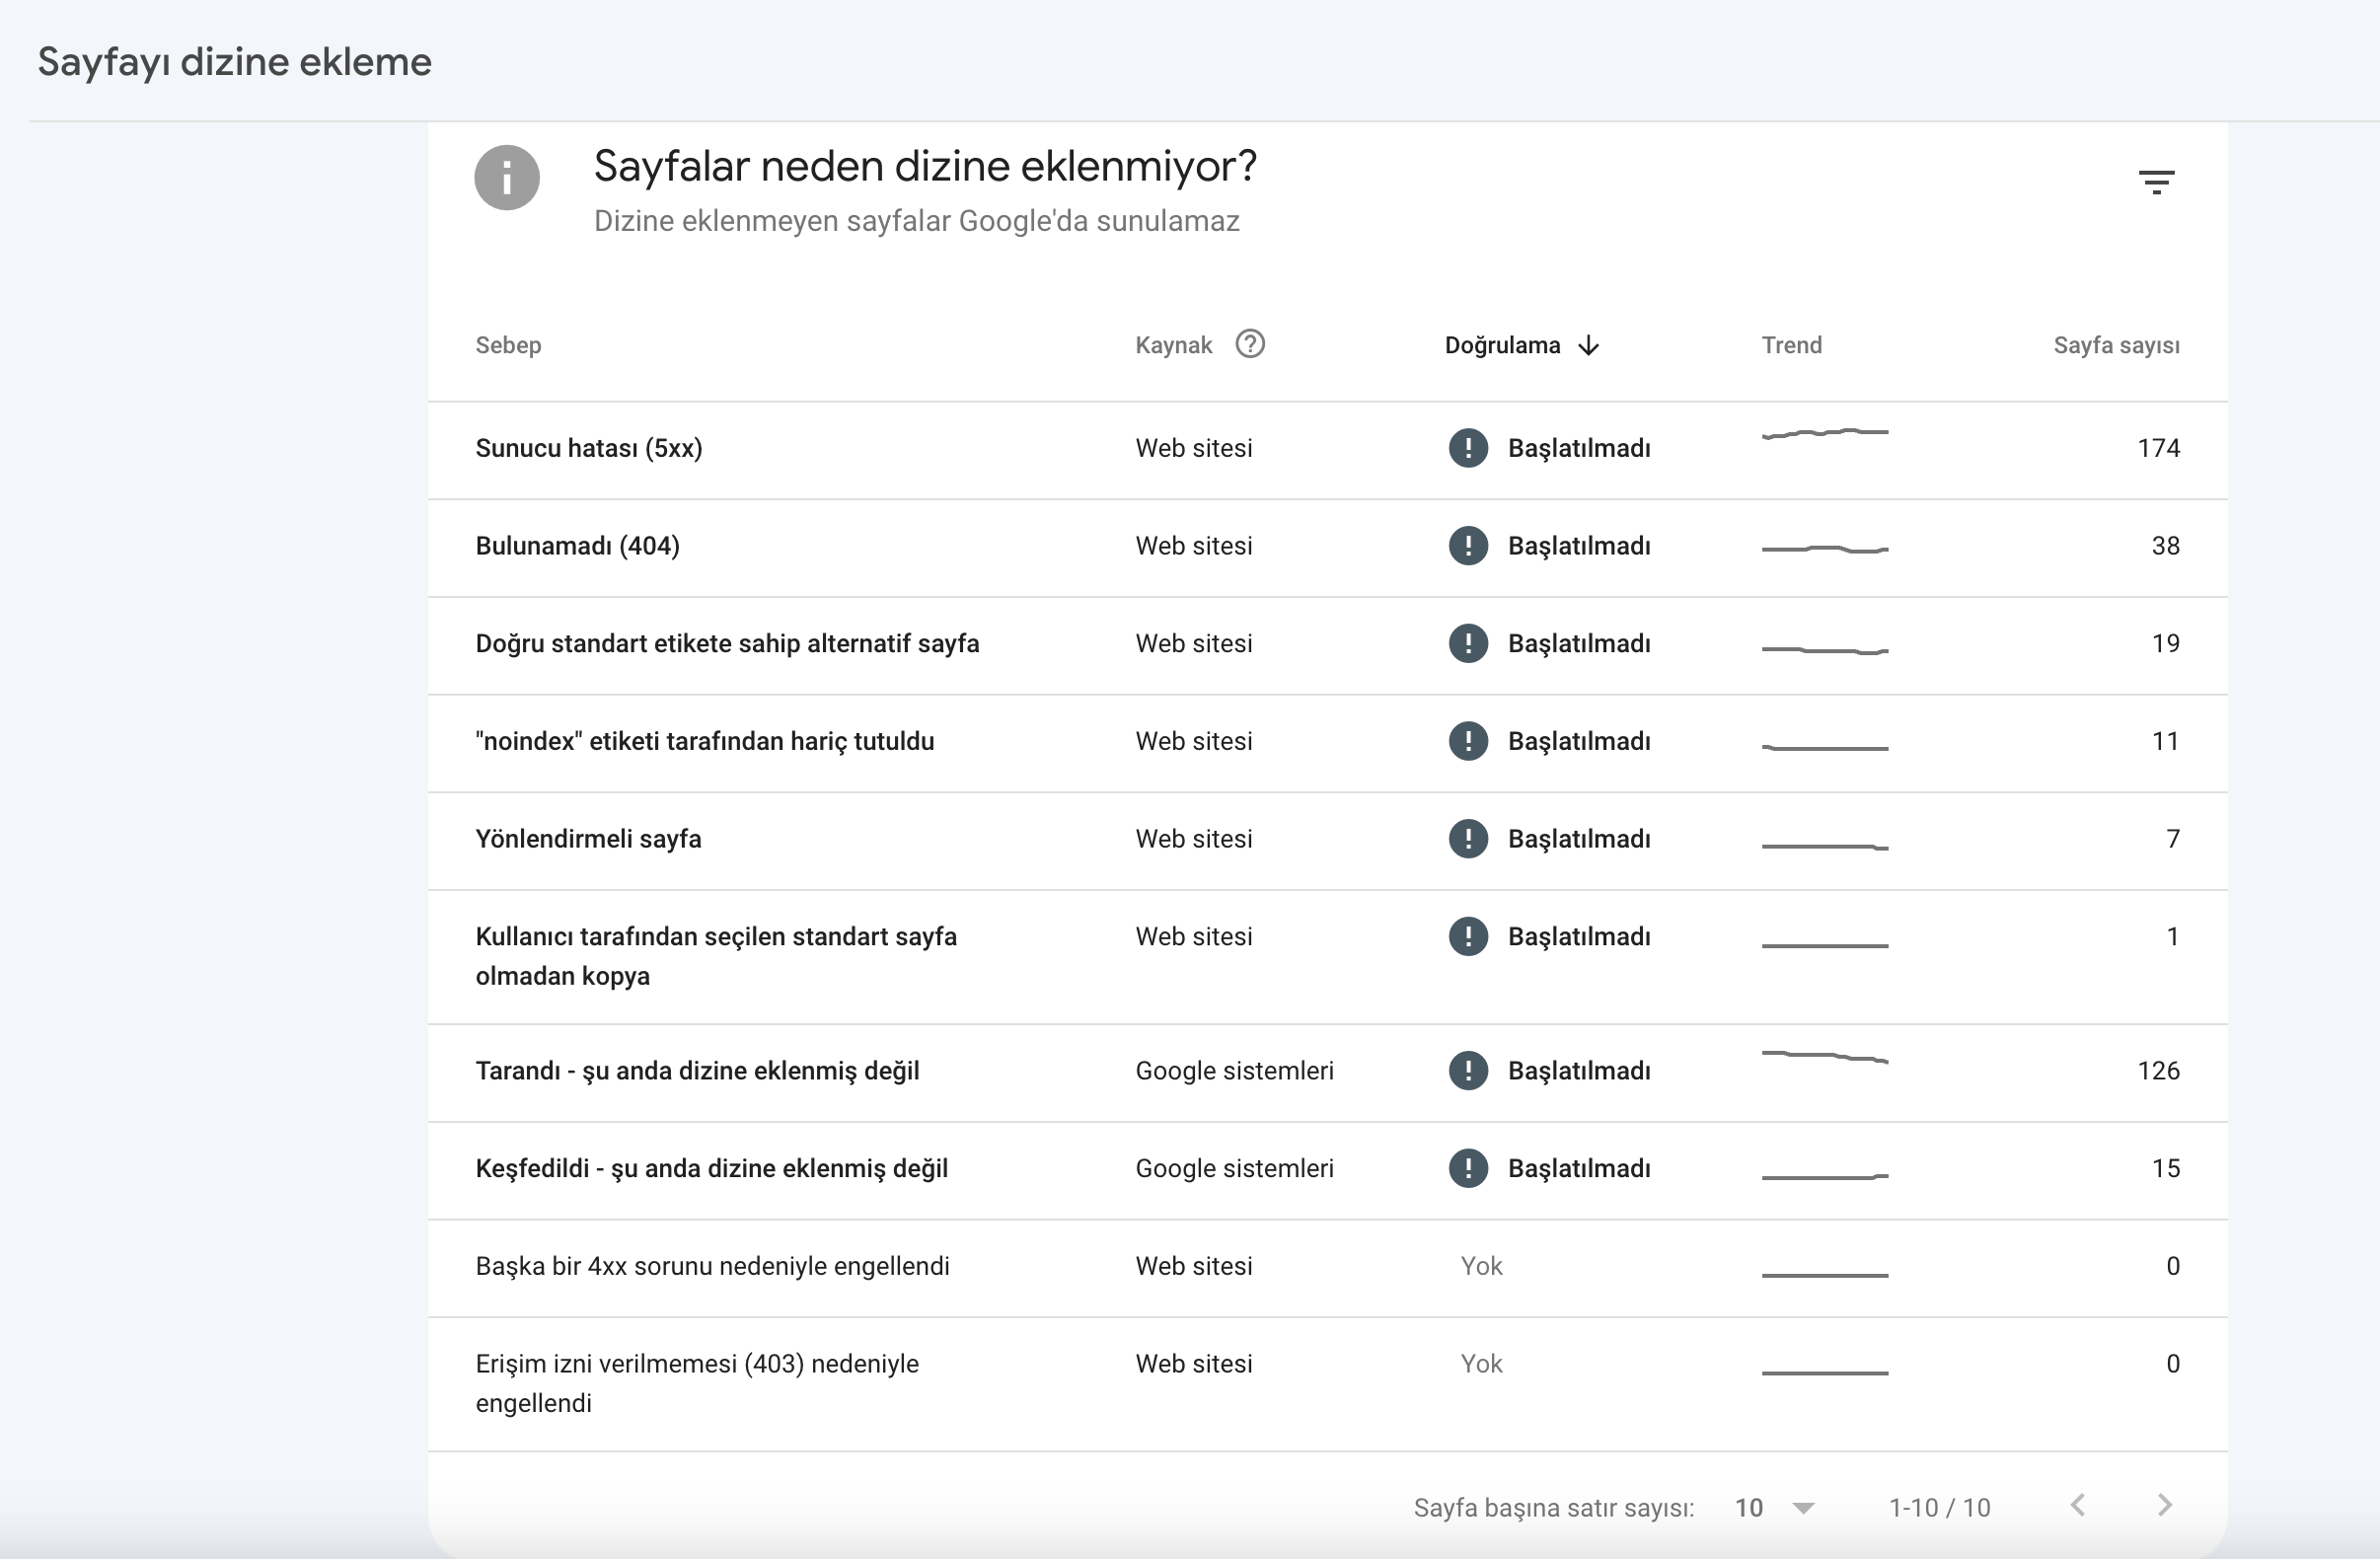Go to previous page with left chevron

click(2078, 1505)
